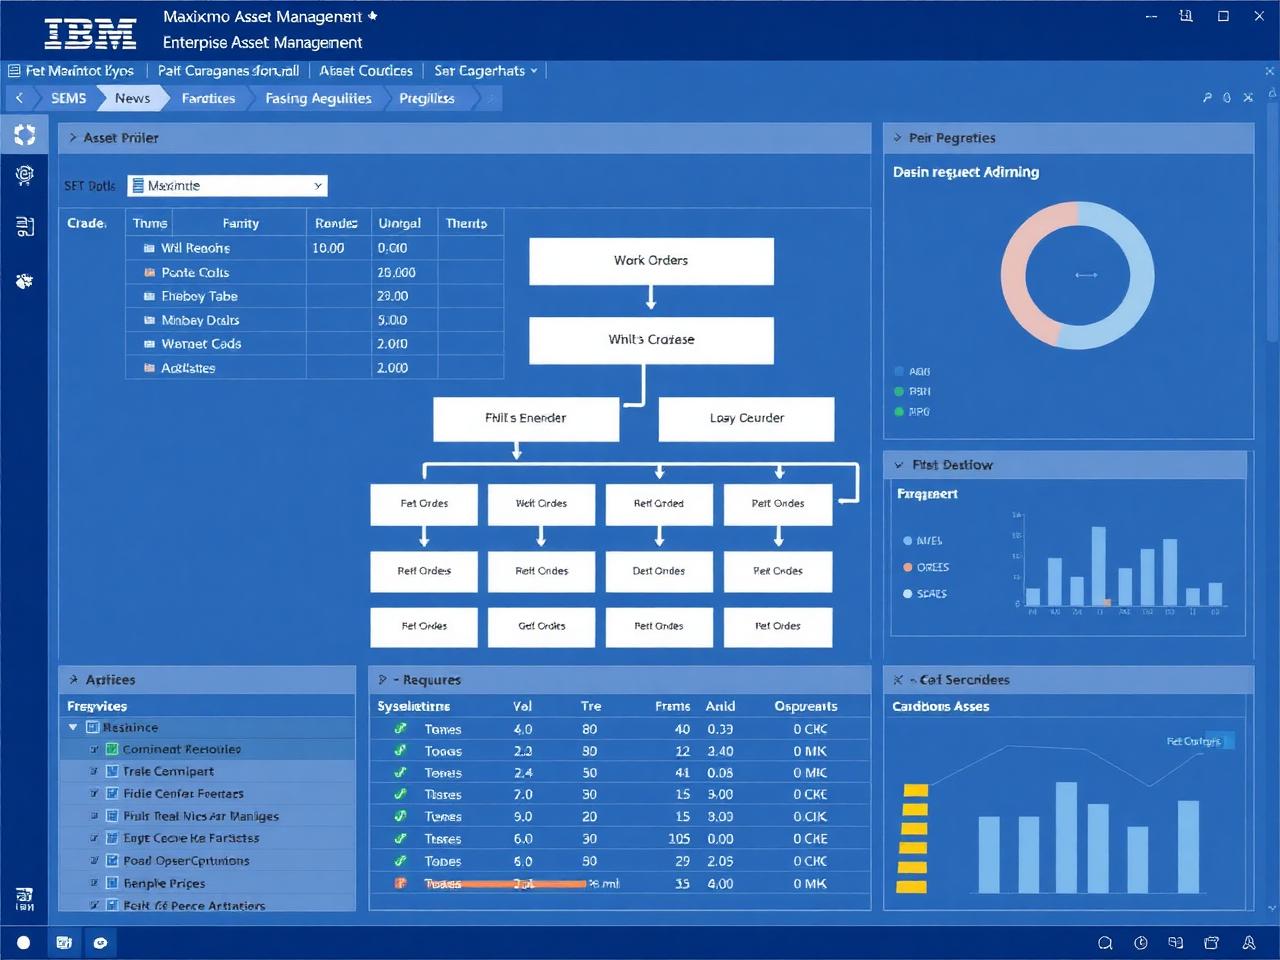Open the list-document icon in the left sidebar

pyautogui.click(x=24, y=227)
